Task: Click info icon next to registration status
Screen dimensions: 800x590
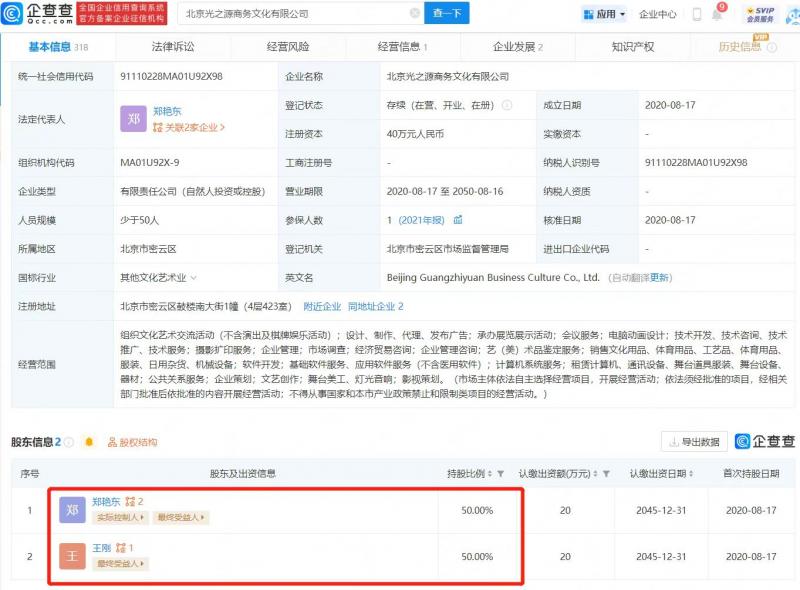Action: point(507,105)
